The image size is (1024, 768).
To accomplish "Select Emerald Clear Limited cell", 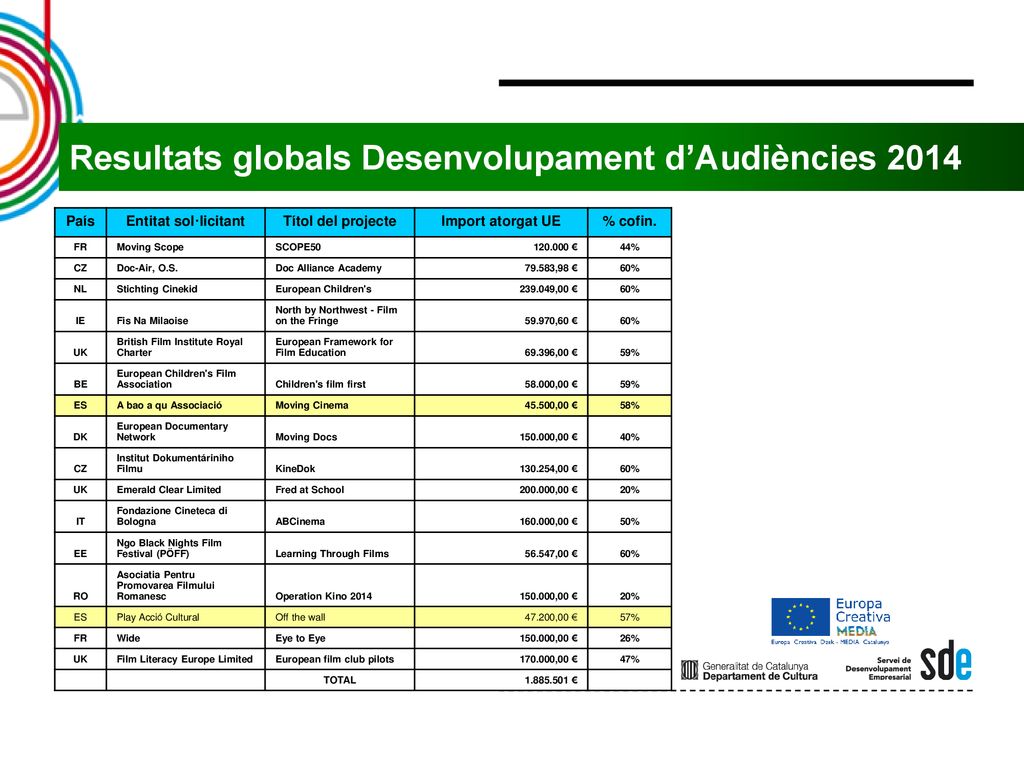I will [185, 489].
